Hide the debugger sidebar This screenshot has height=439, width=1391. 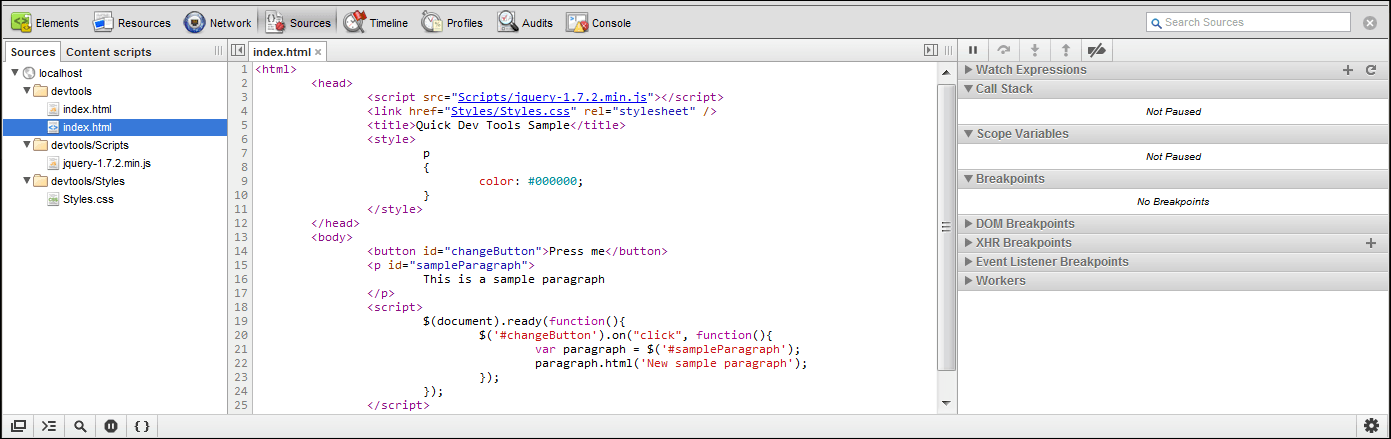coord(930,50)
